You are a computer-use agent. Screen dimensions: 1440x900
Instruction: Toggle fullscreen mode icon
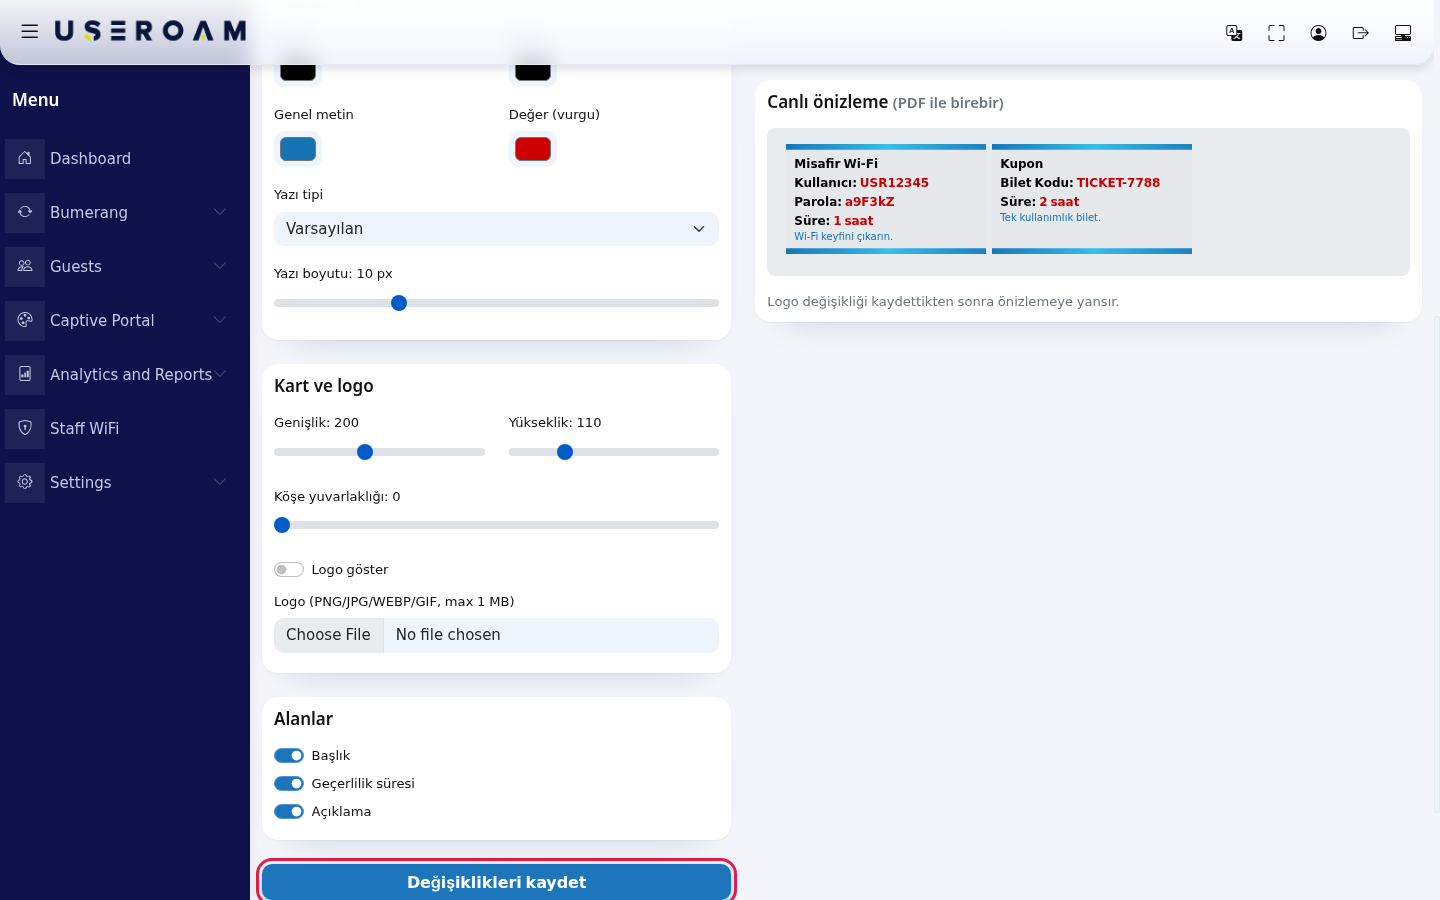[1276, 33]
